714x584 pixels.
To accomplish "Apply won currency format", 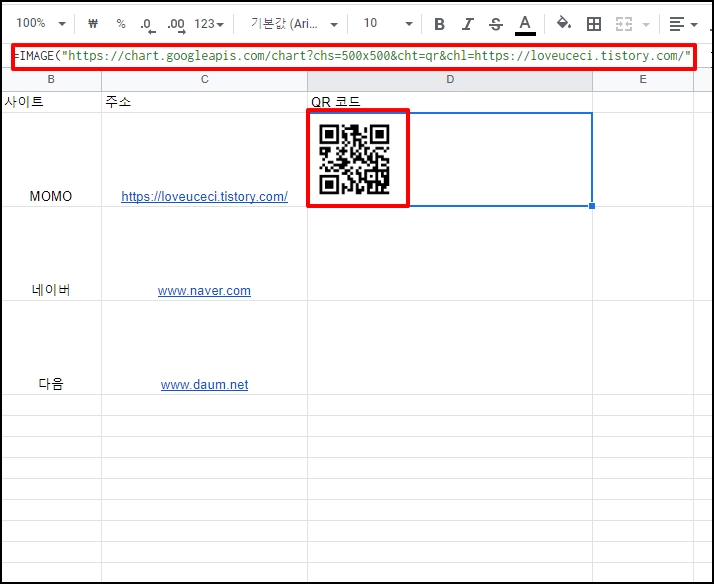I will 93,23.
